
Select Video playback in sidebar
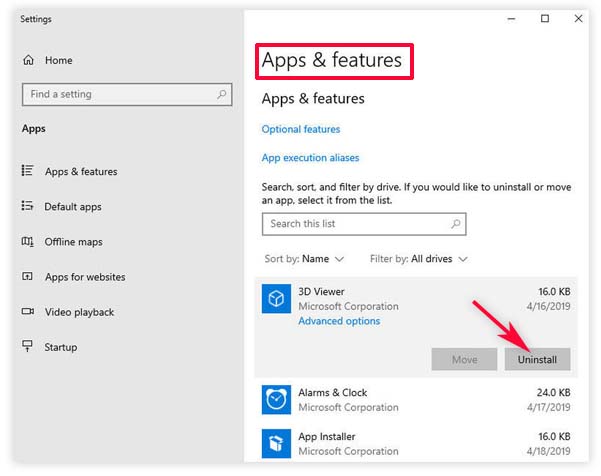pyautogui.click(x=79, y=312)
